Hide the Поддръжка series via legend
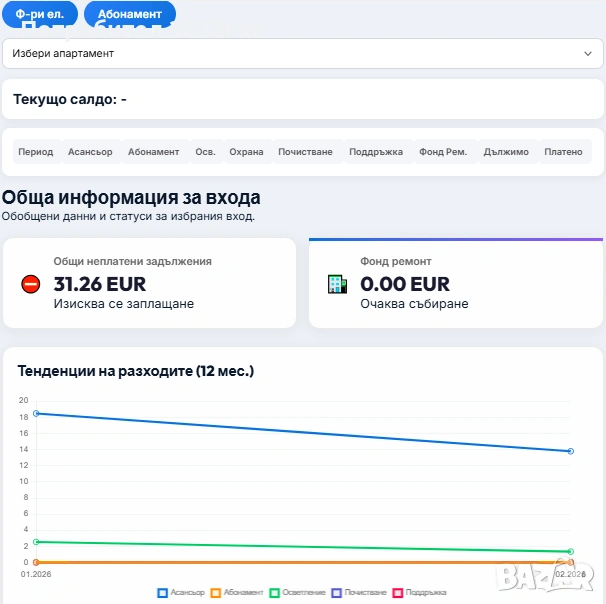 [420, 593]
